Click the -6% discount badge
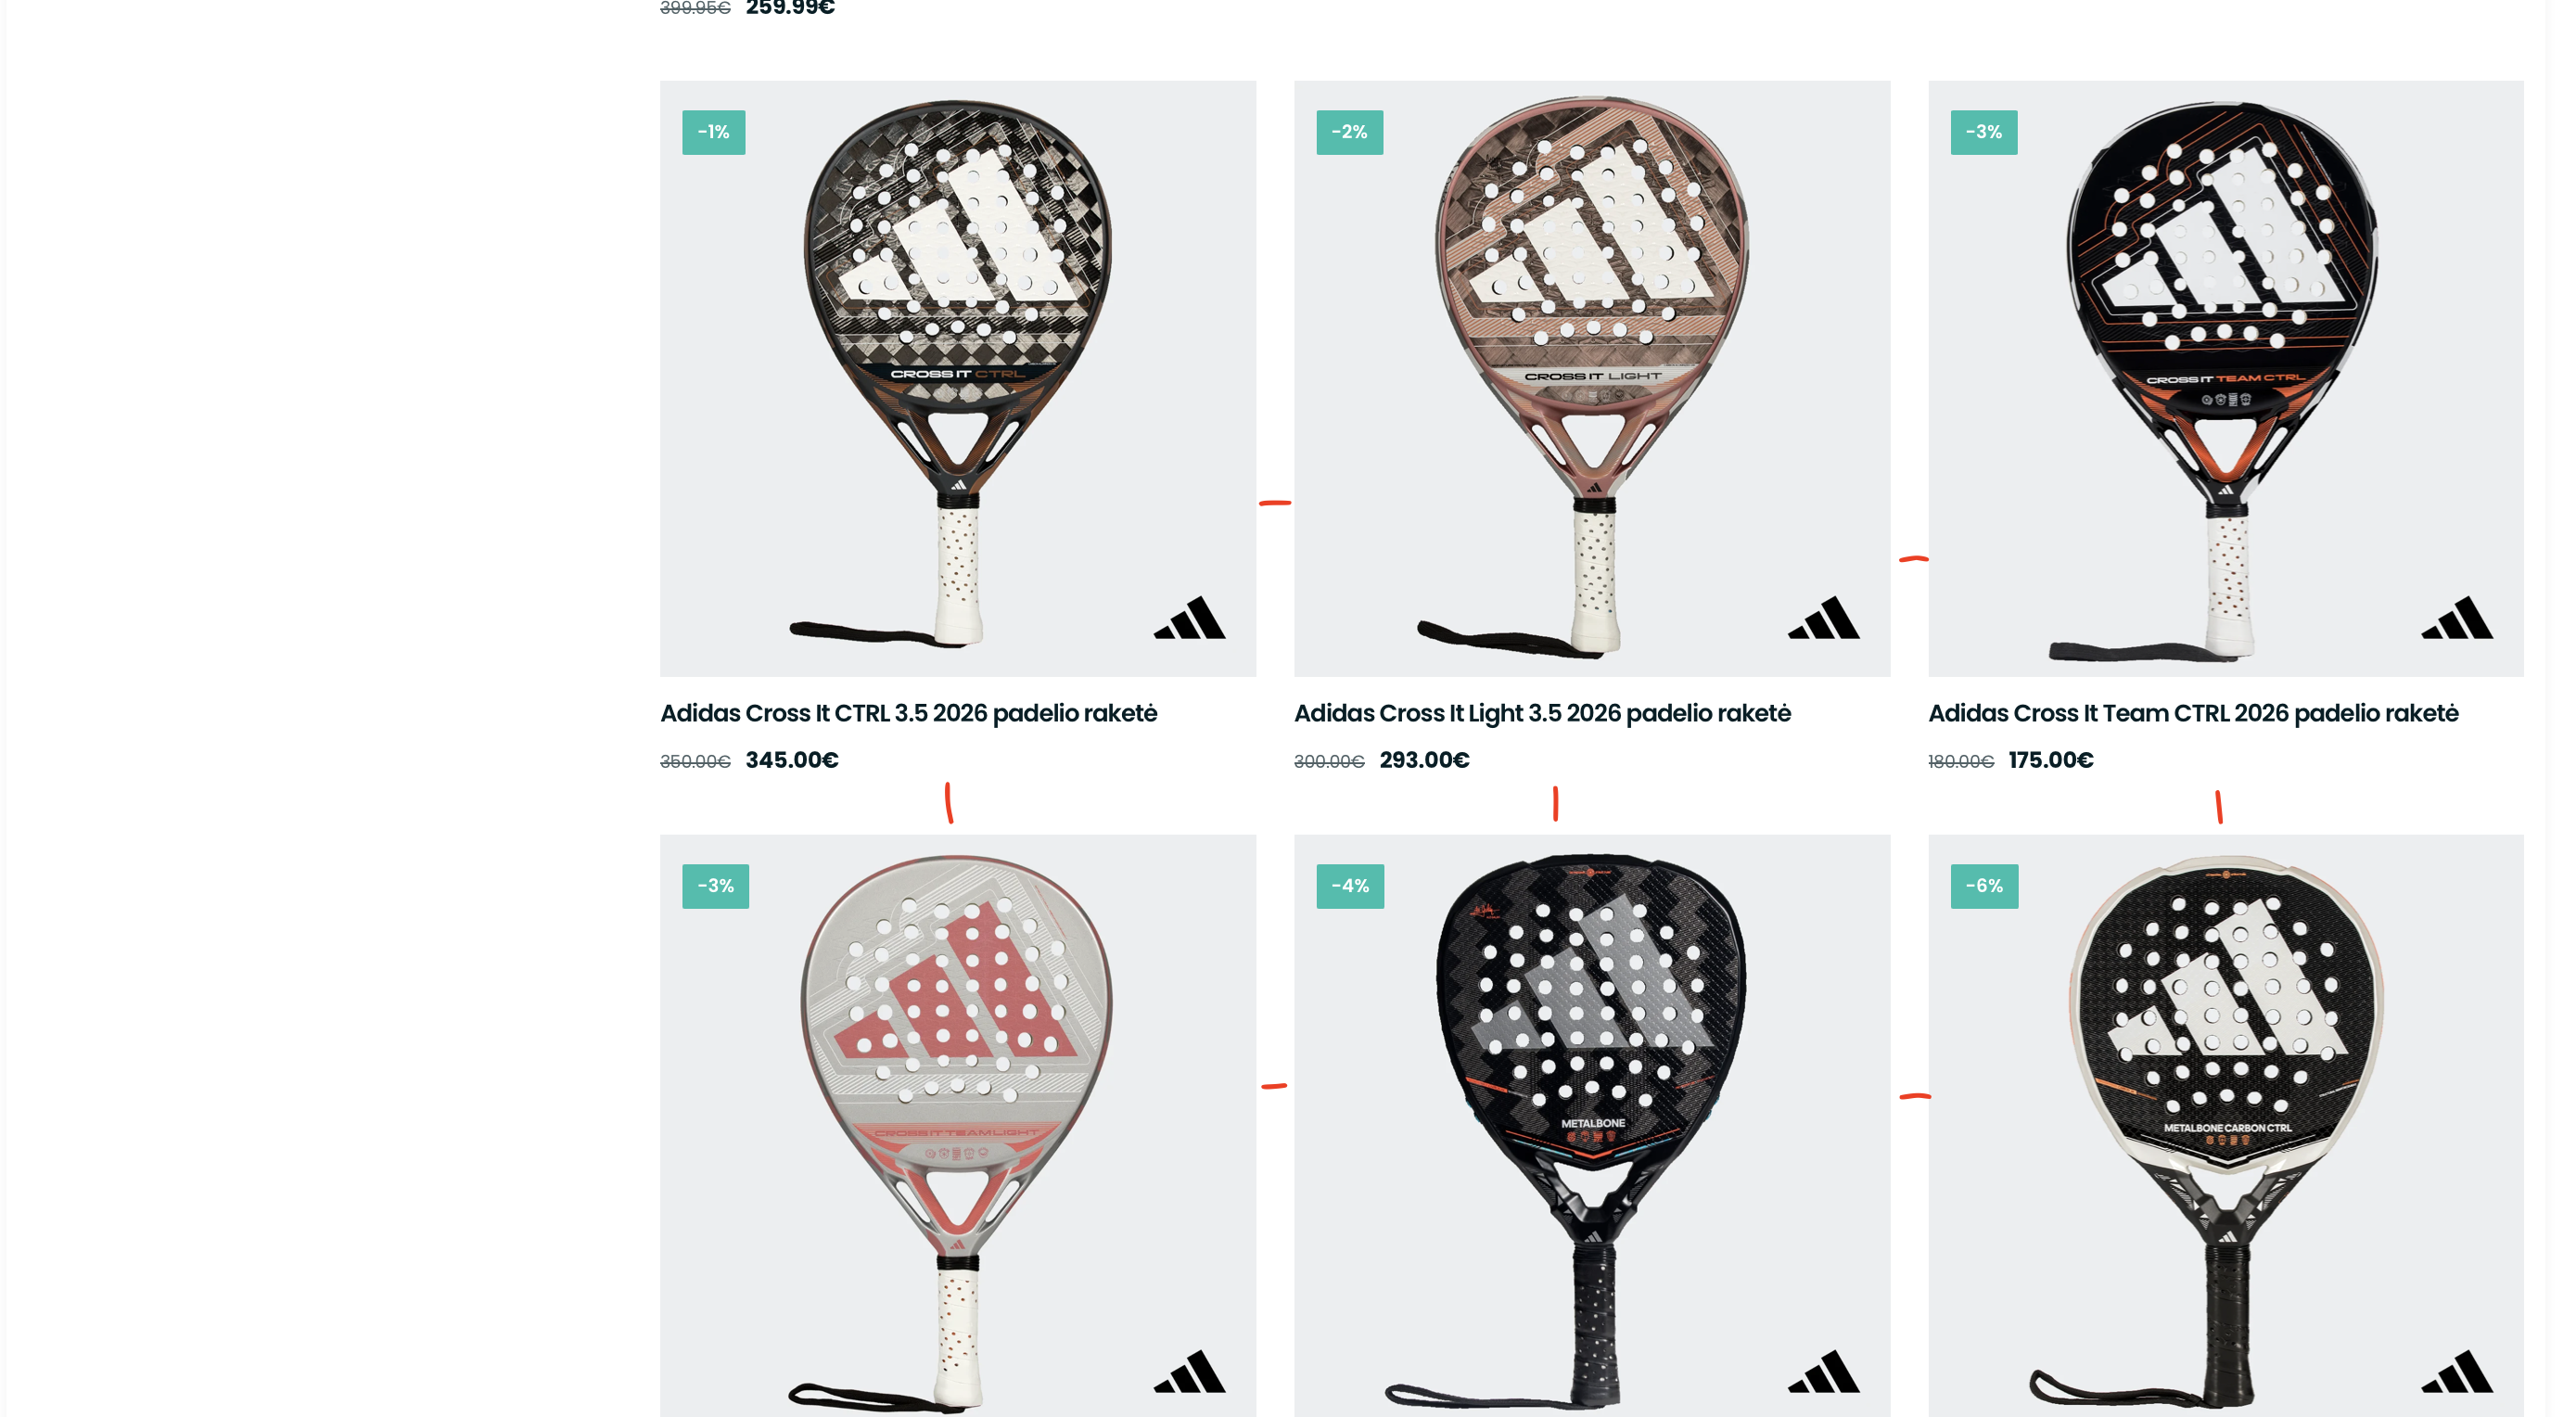2576x1417 pixels. click(x=1984, y=886)
